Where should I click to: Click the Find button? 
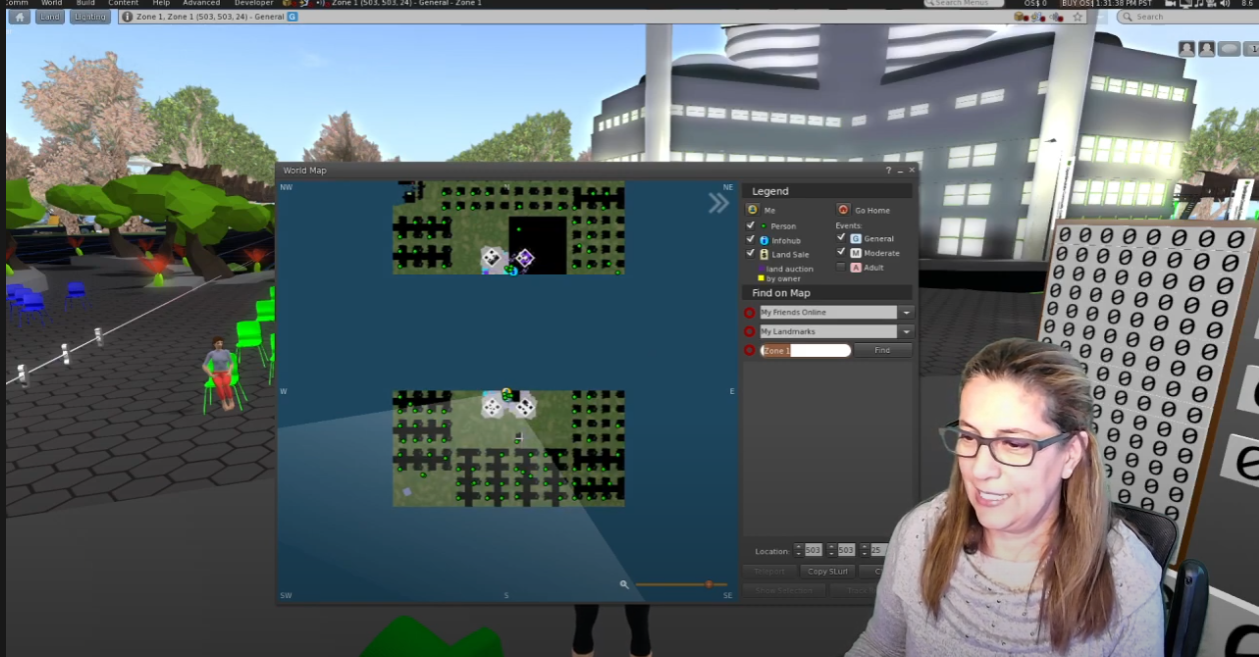882,351
